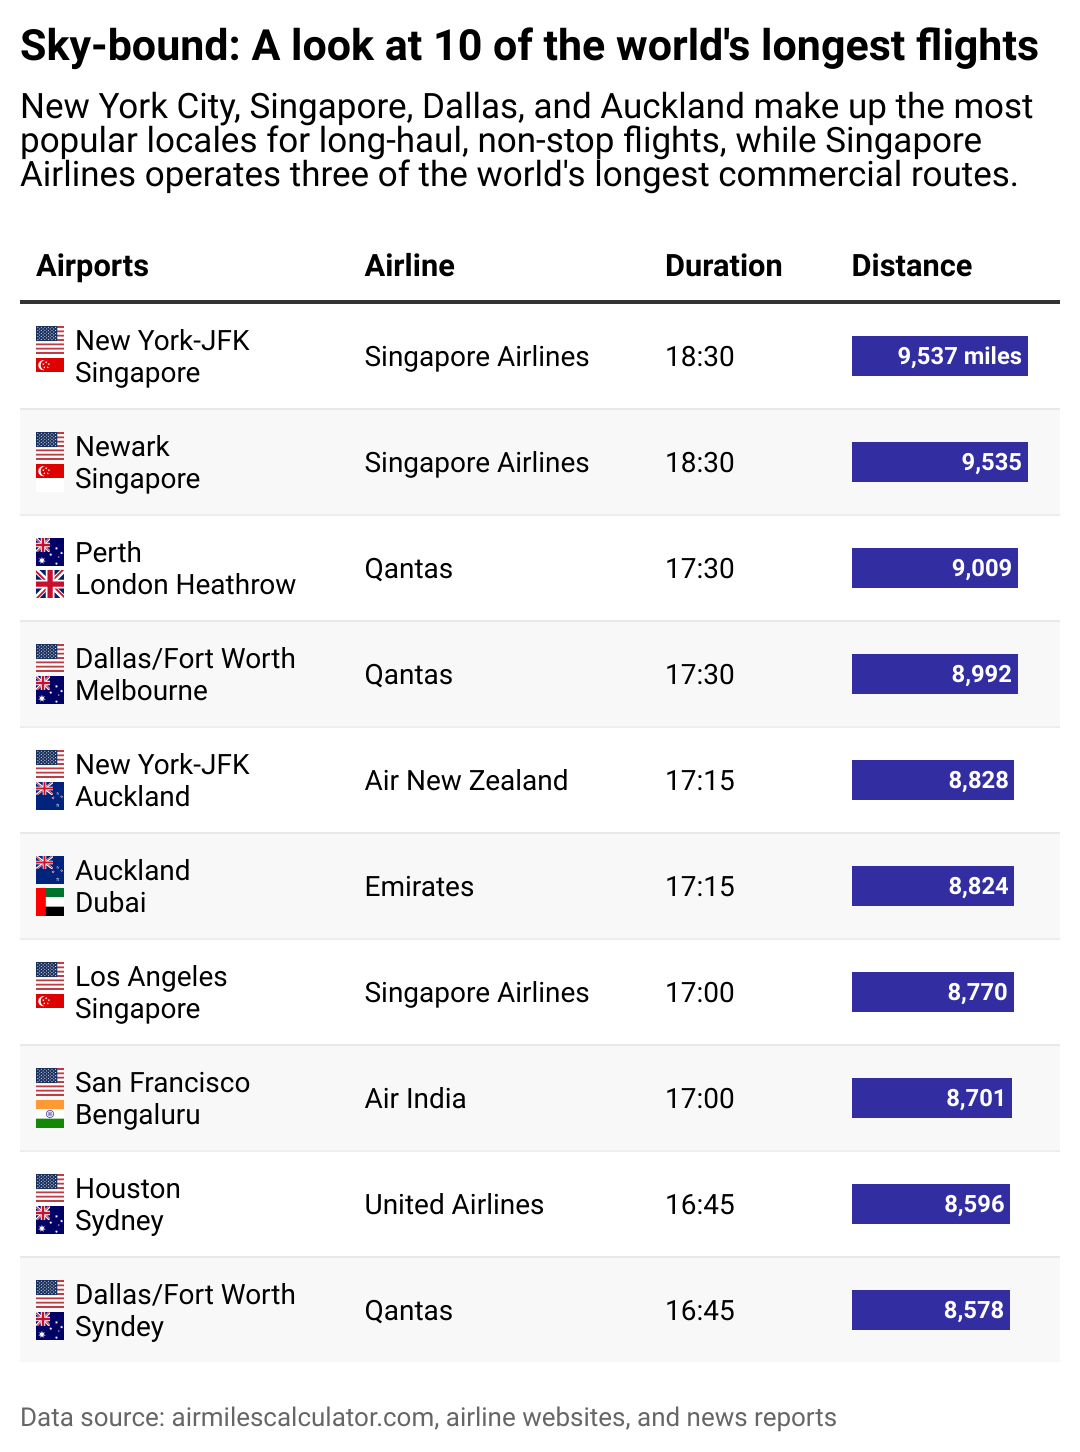Image resolution: width=1080 pixels, height=1452 pixels.
Task: Click the US flag beside Houston
Action: tap(50, 1188)
